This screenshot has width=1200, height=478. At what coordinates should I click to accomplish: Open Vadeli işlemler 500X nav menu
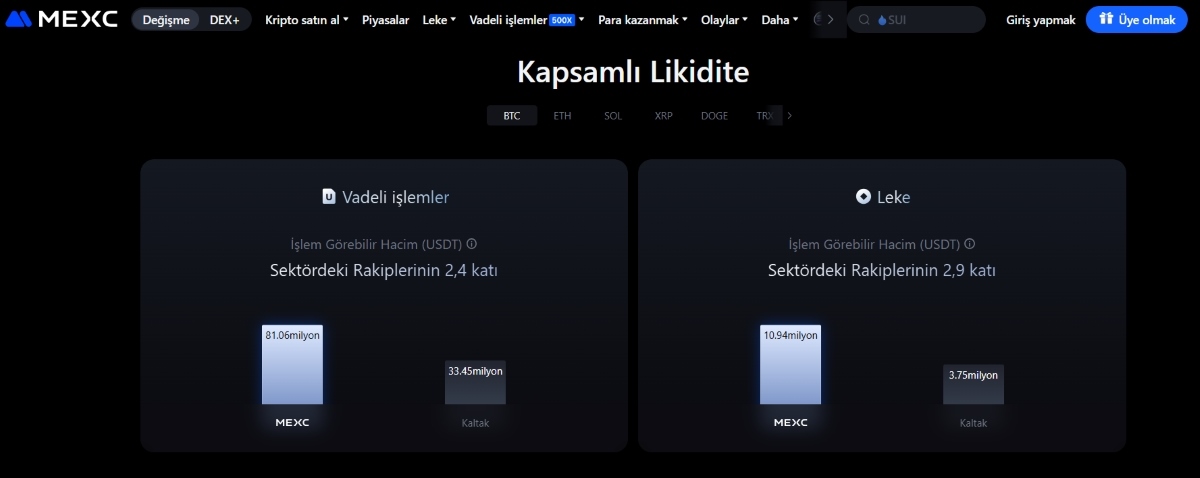click(x=526, y=19)
